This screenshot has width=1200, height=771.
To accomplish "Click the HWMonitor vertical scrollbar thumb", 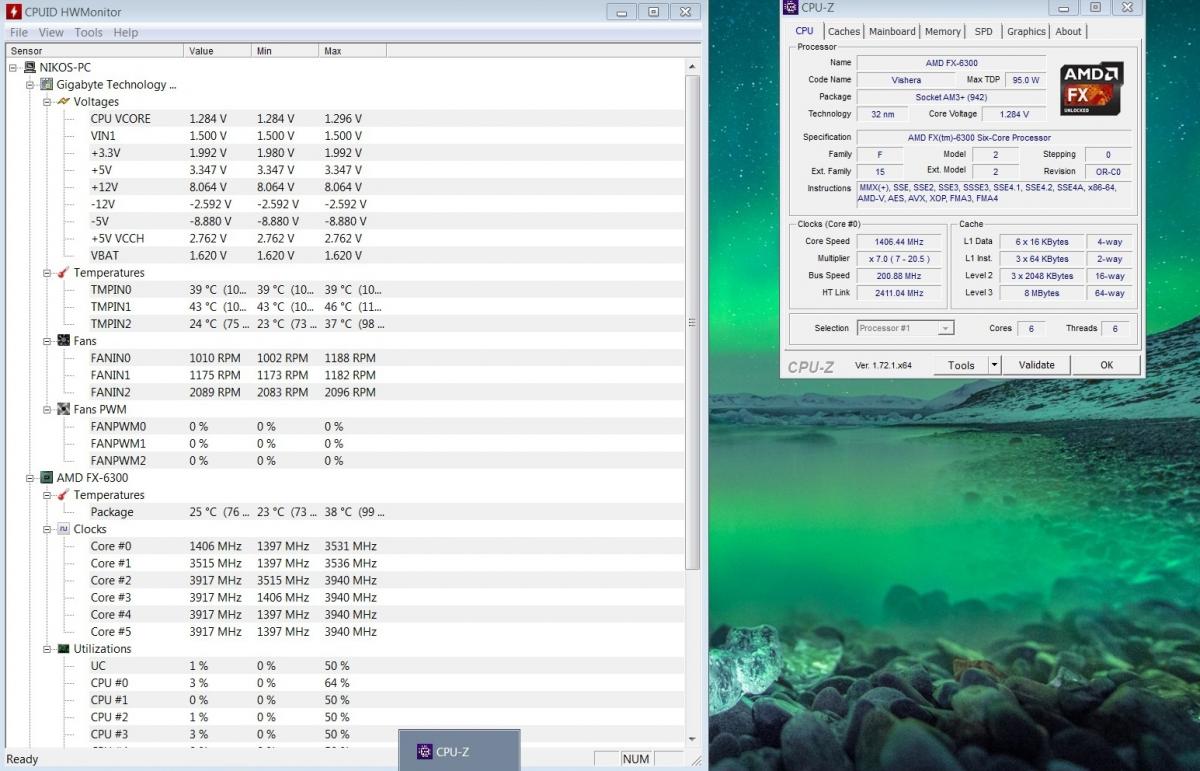I will click(692, 322).
